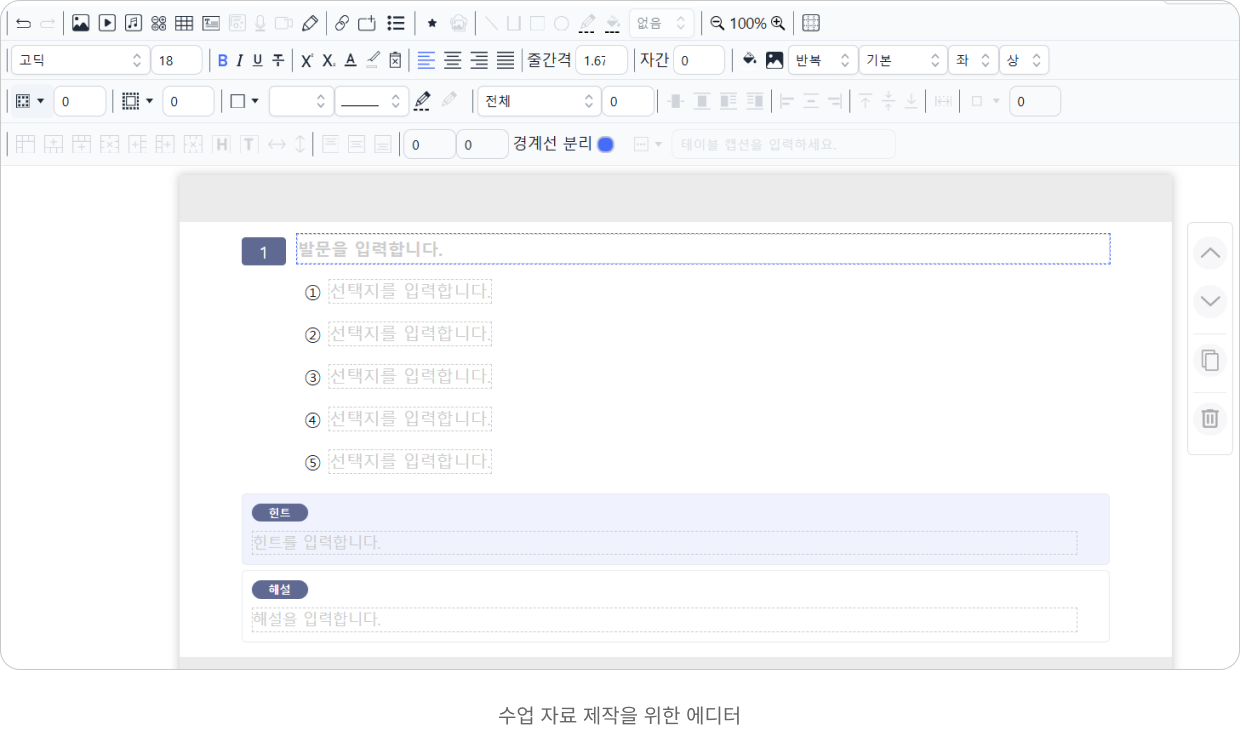The height and width of the screenshot is (730, 1240).
Task: Insert audio with the music note icon
Action: coord(133,23)
